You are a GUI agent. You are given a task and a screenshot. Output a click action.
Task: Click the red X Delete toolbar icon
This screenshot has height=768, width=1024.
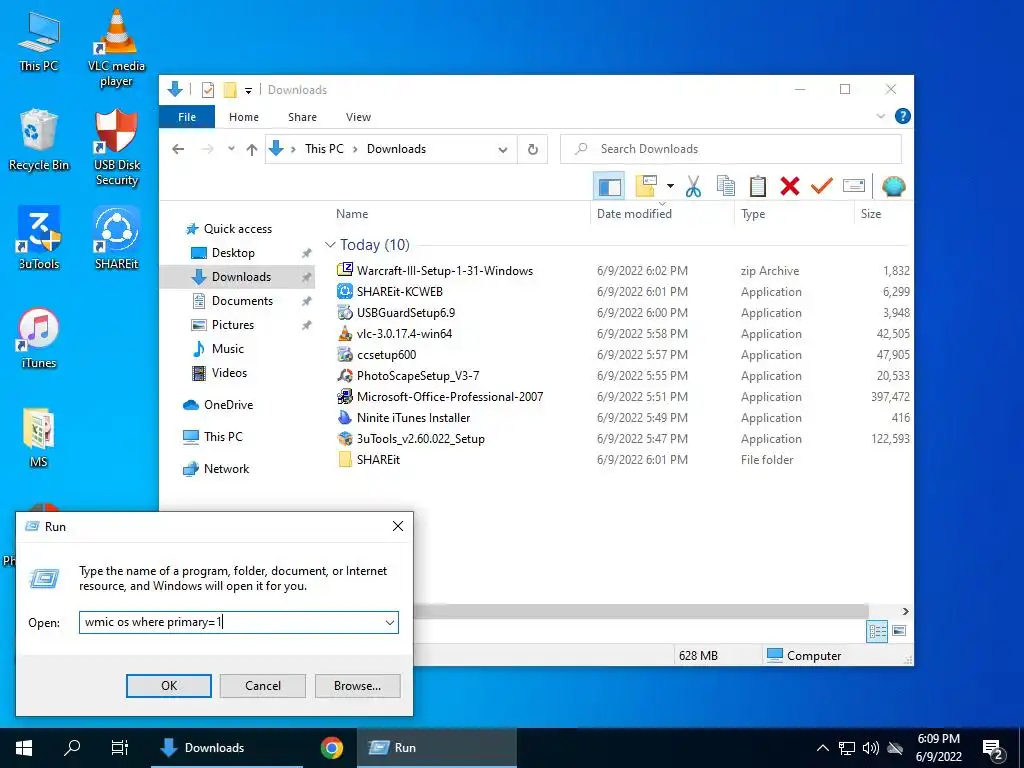tap(790, 187)
